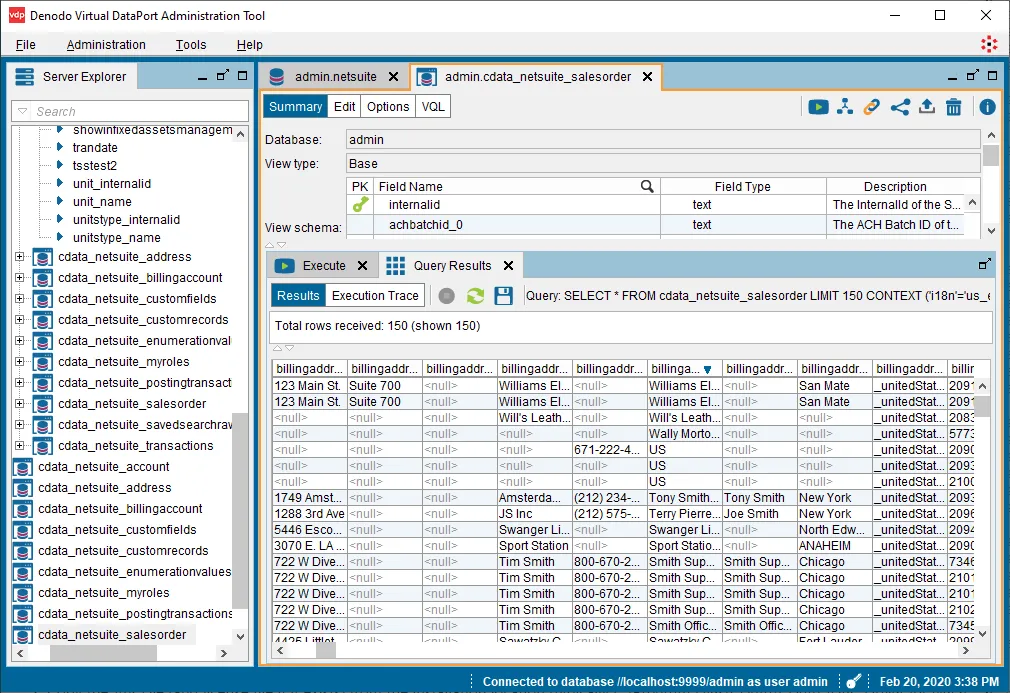
Task: Execute the cdata_netsuite_salesorder view
Action: click(819, 106)
